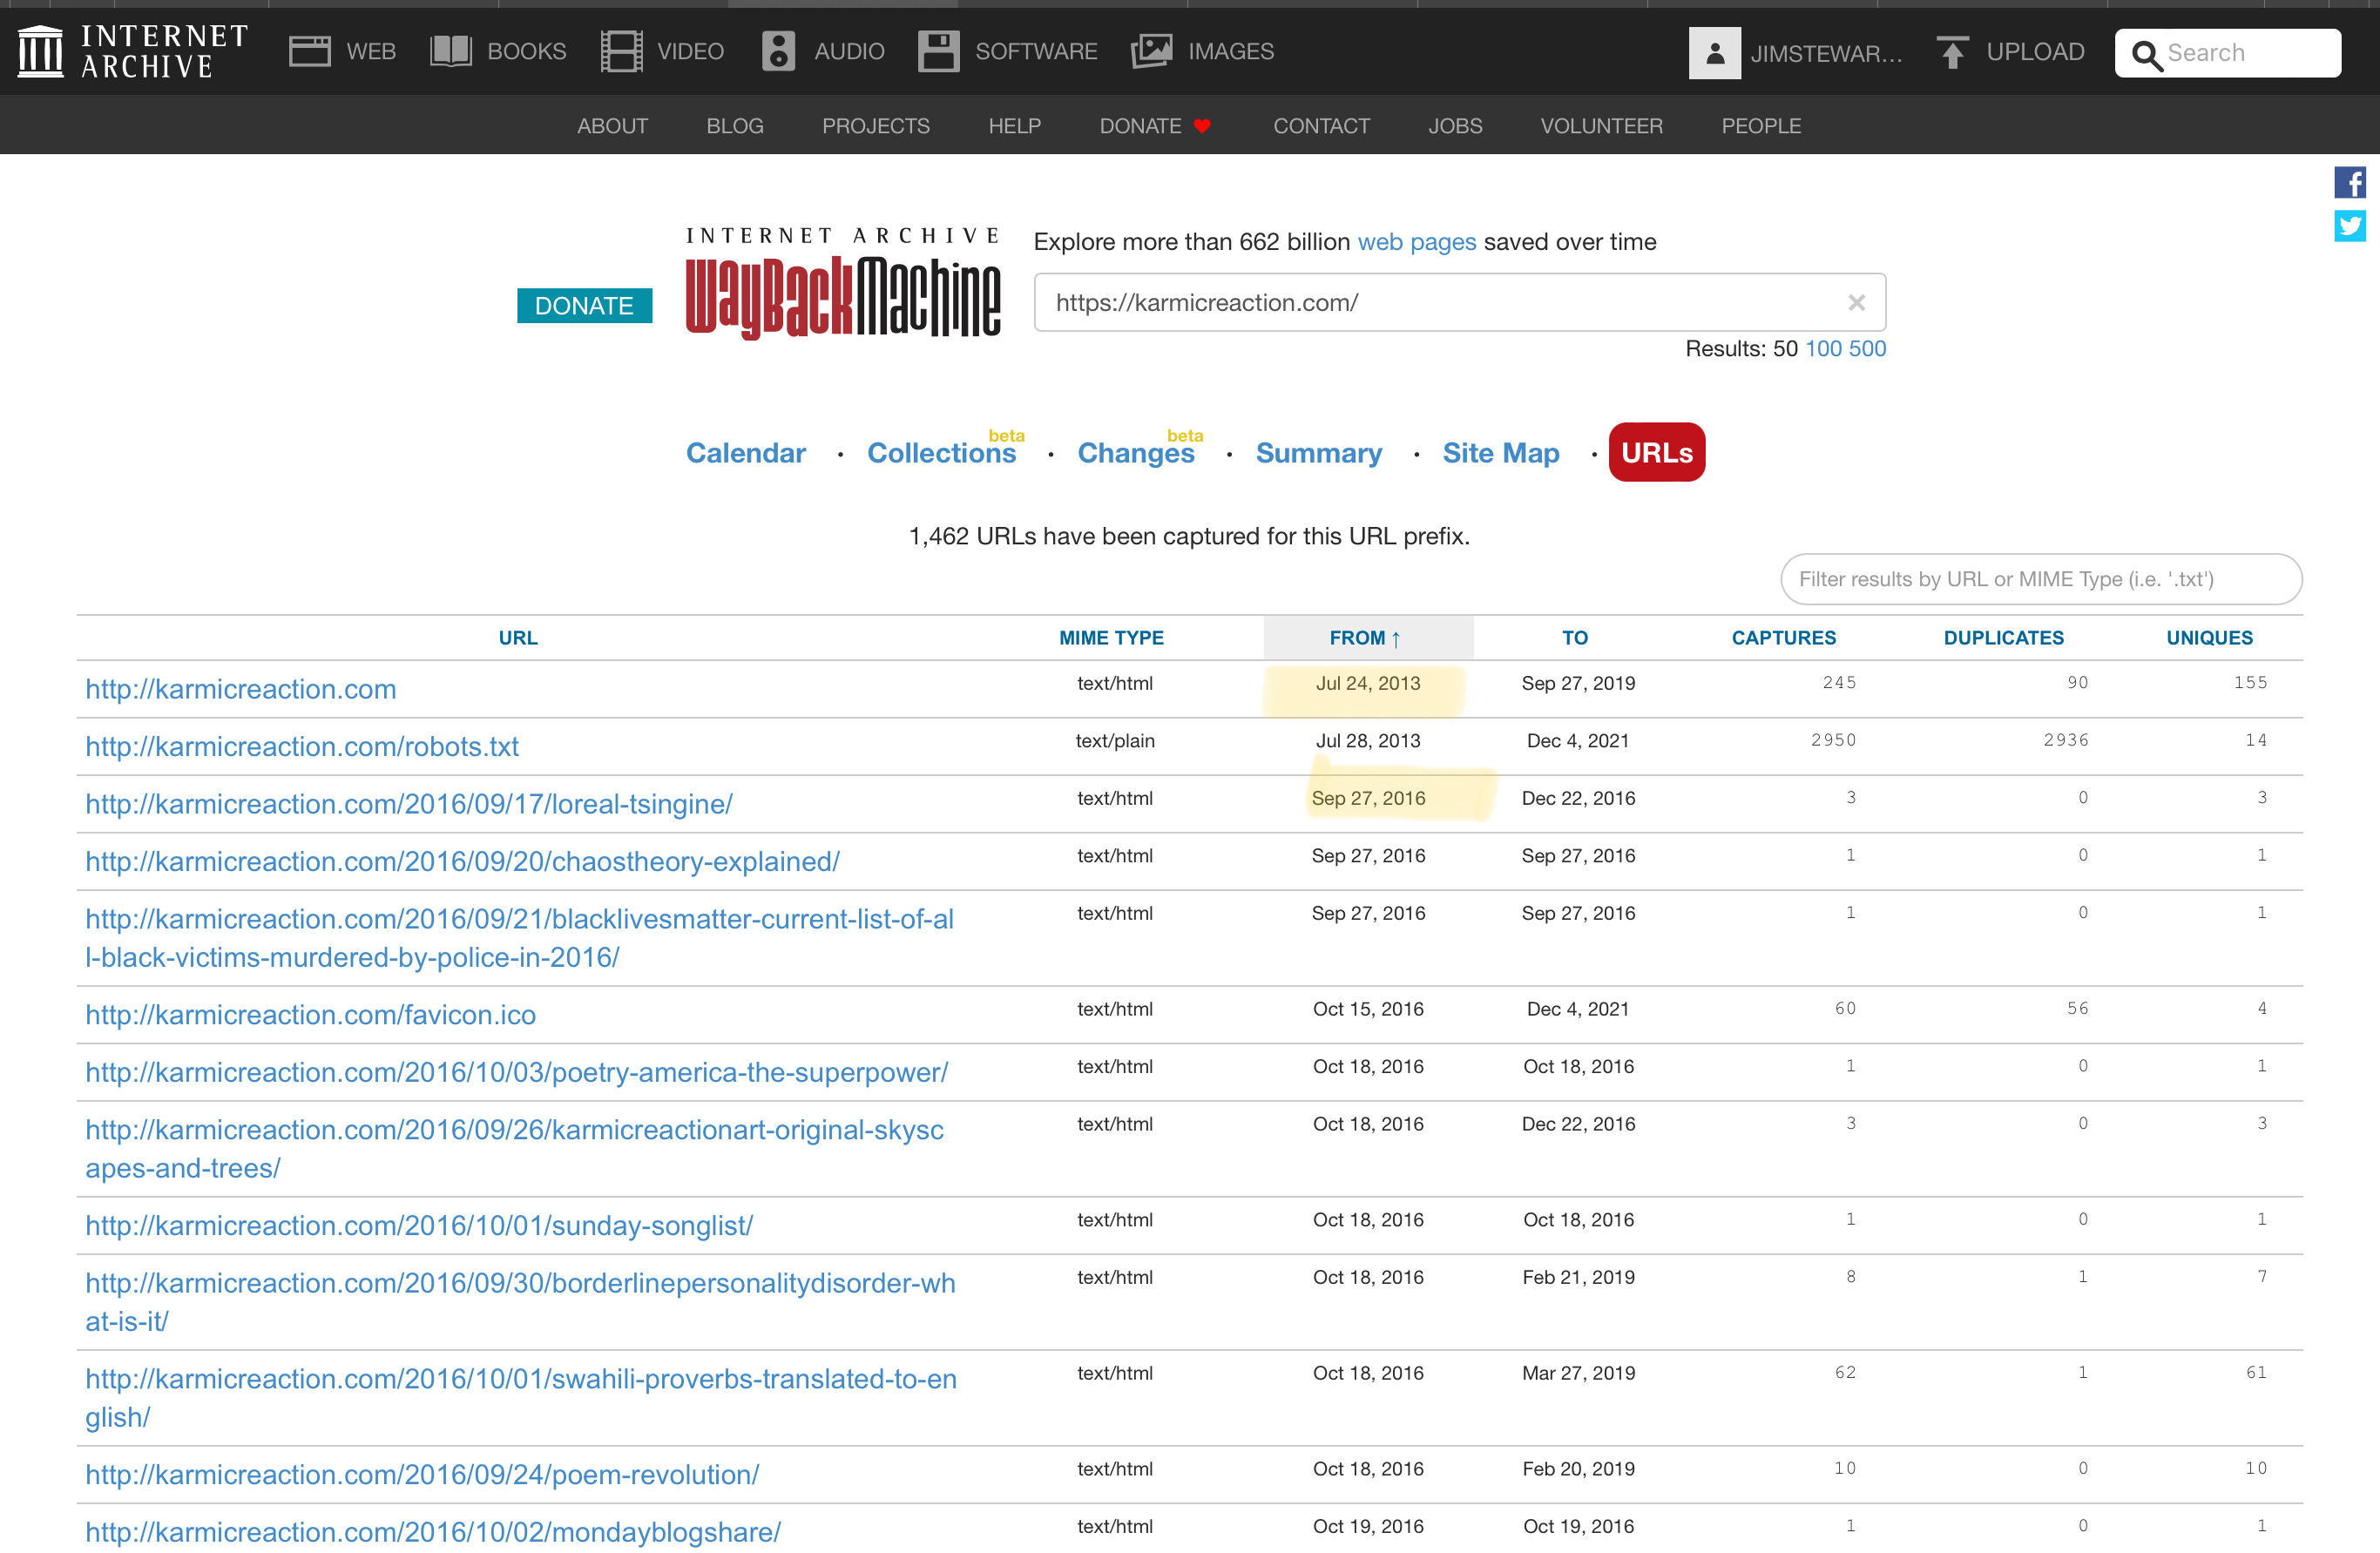The height and width of the screenshot is (1553, 2380).
Task: Show 500 results per page
Action: pos(1867,348)
